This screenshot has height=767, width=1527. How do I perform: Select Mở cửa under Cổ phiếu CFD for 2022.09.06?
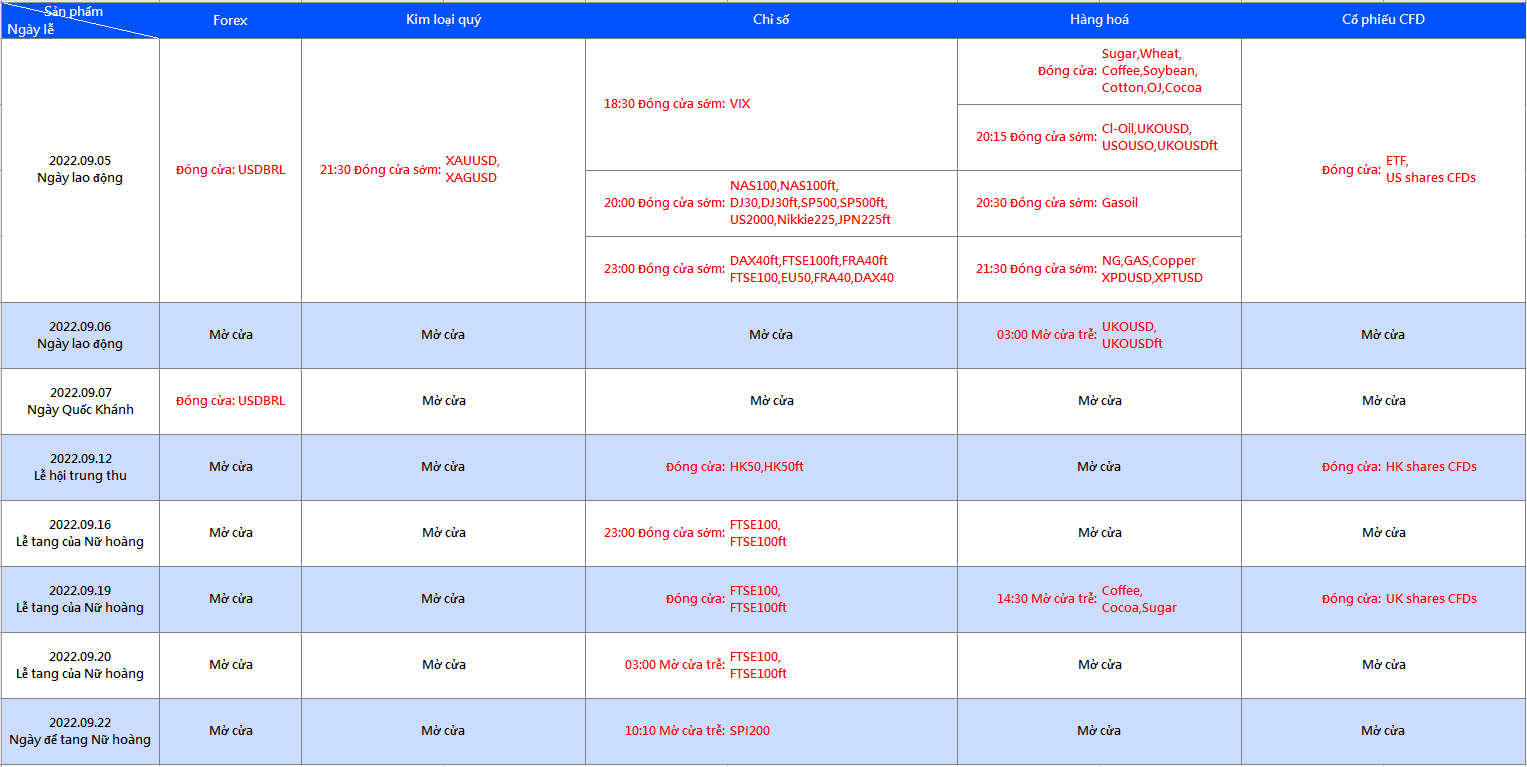1383,335
